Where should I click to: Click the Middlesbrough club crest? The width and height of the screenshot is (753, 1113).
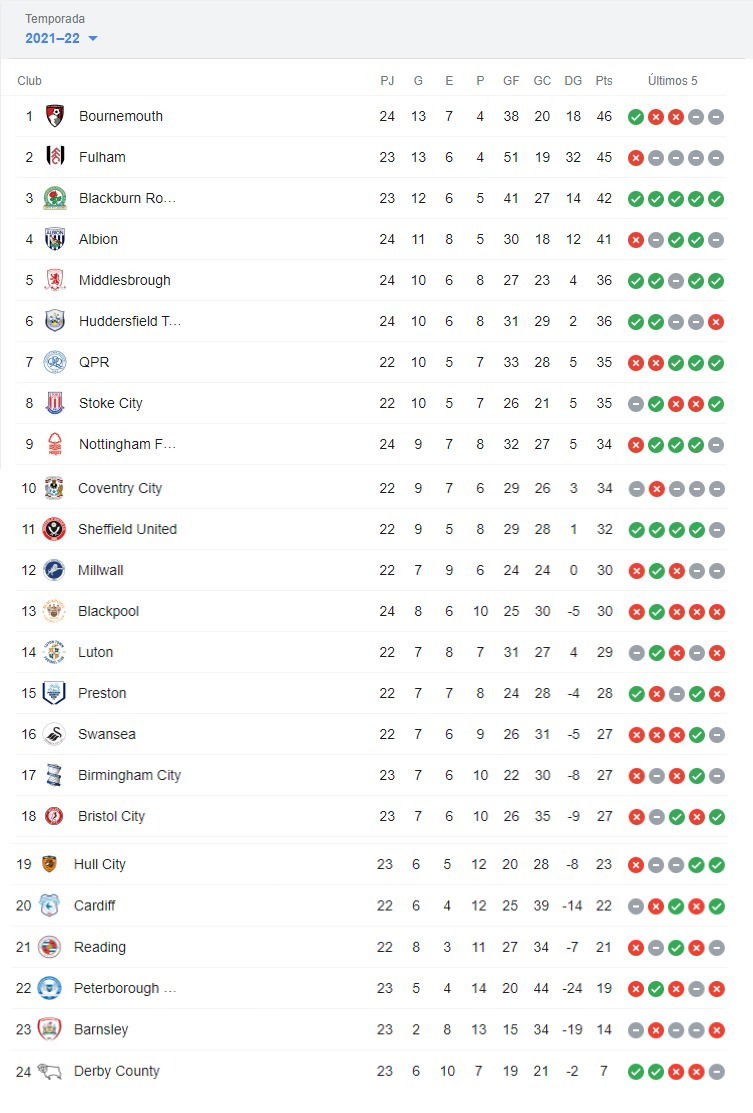pyautogui.click(x=55, y=280)
